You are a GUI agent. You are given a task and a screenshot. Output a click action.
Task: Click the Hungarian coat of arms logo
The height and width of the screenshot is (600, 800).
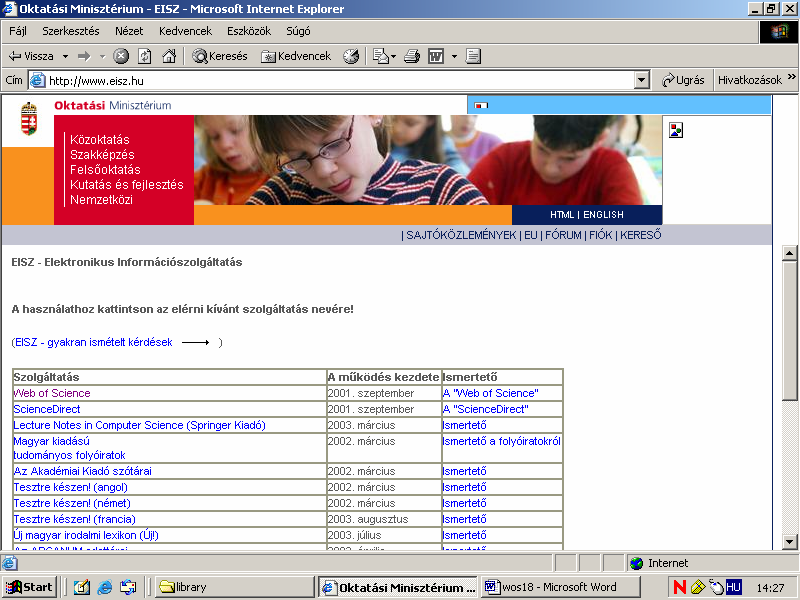click(x=29, y=118)
